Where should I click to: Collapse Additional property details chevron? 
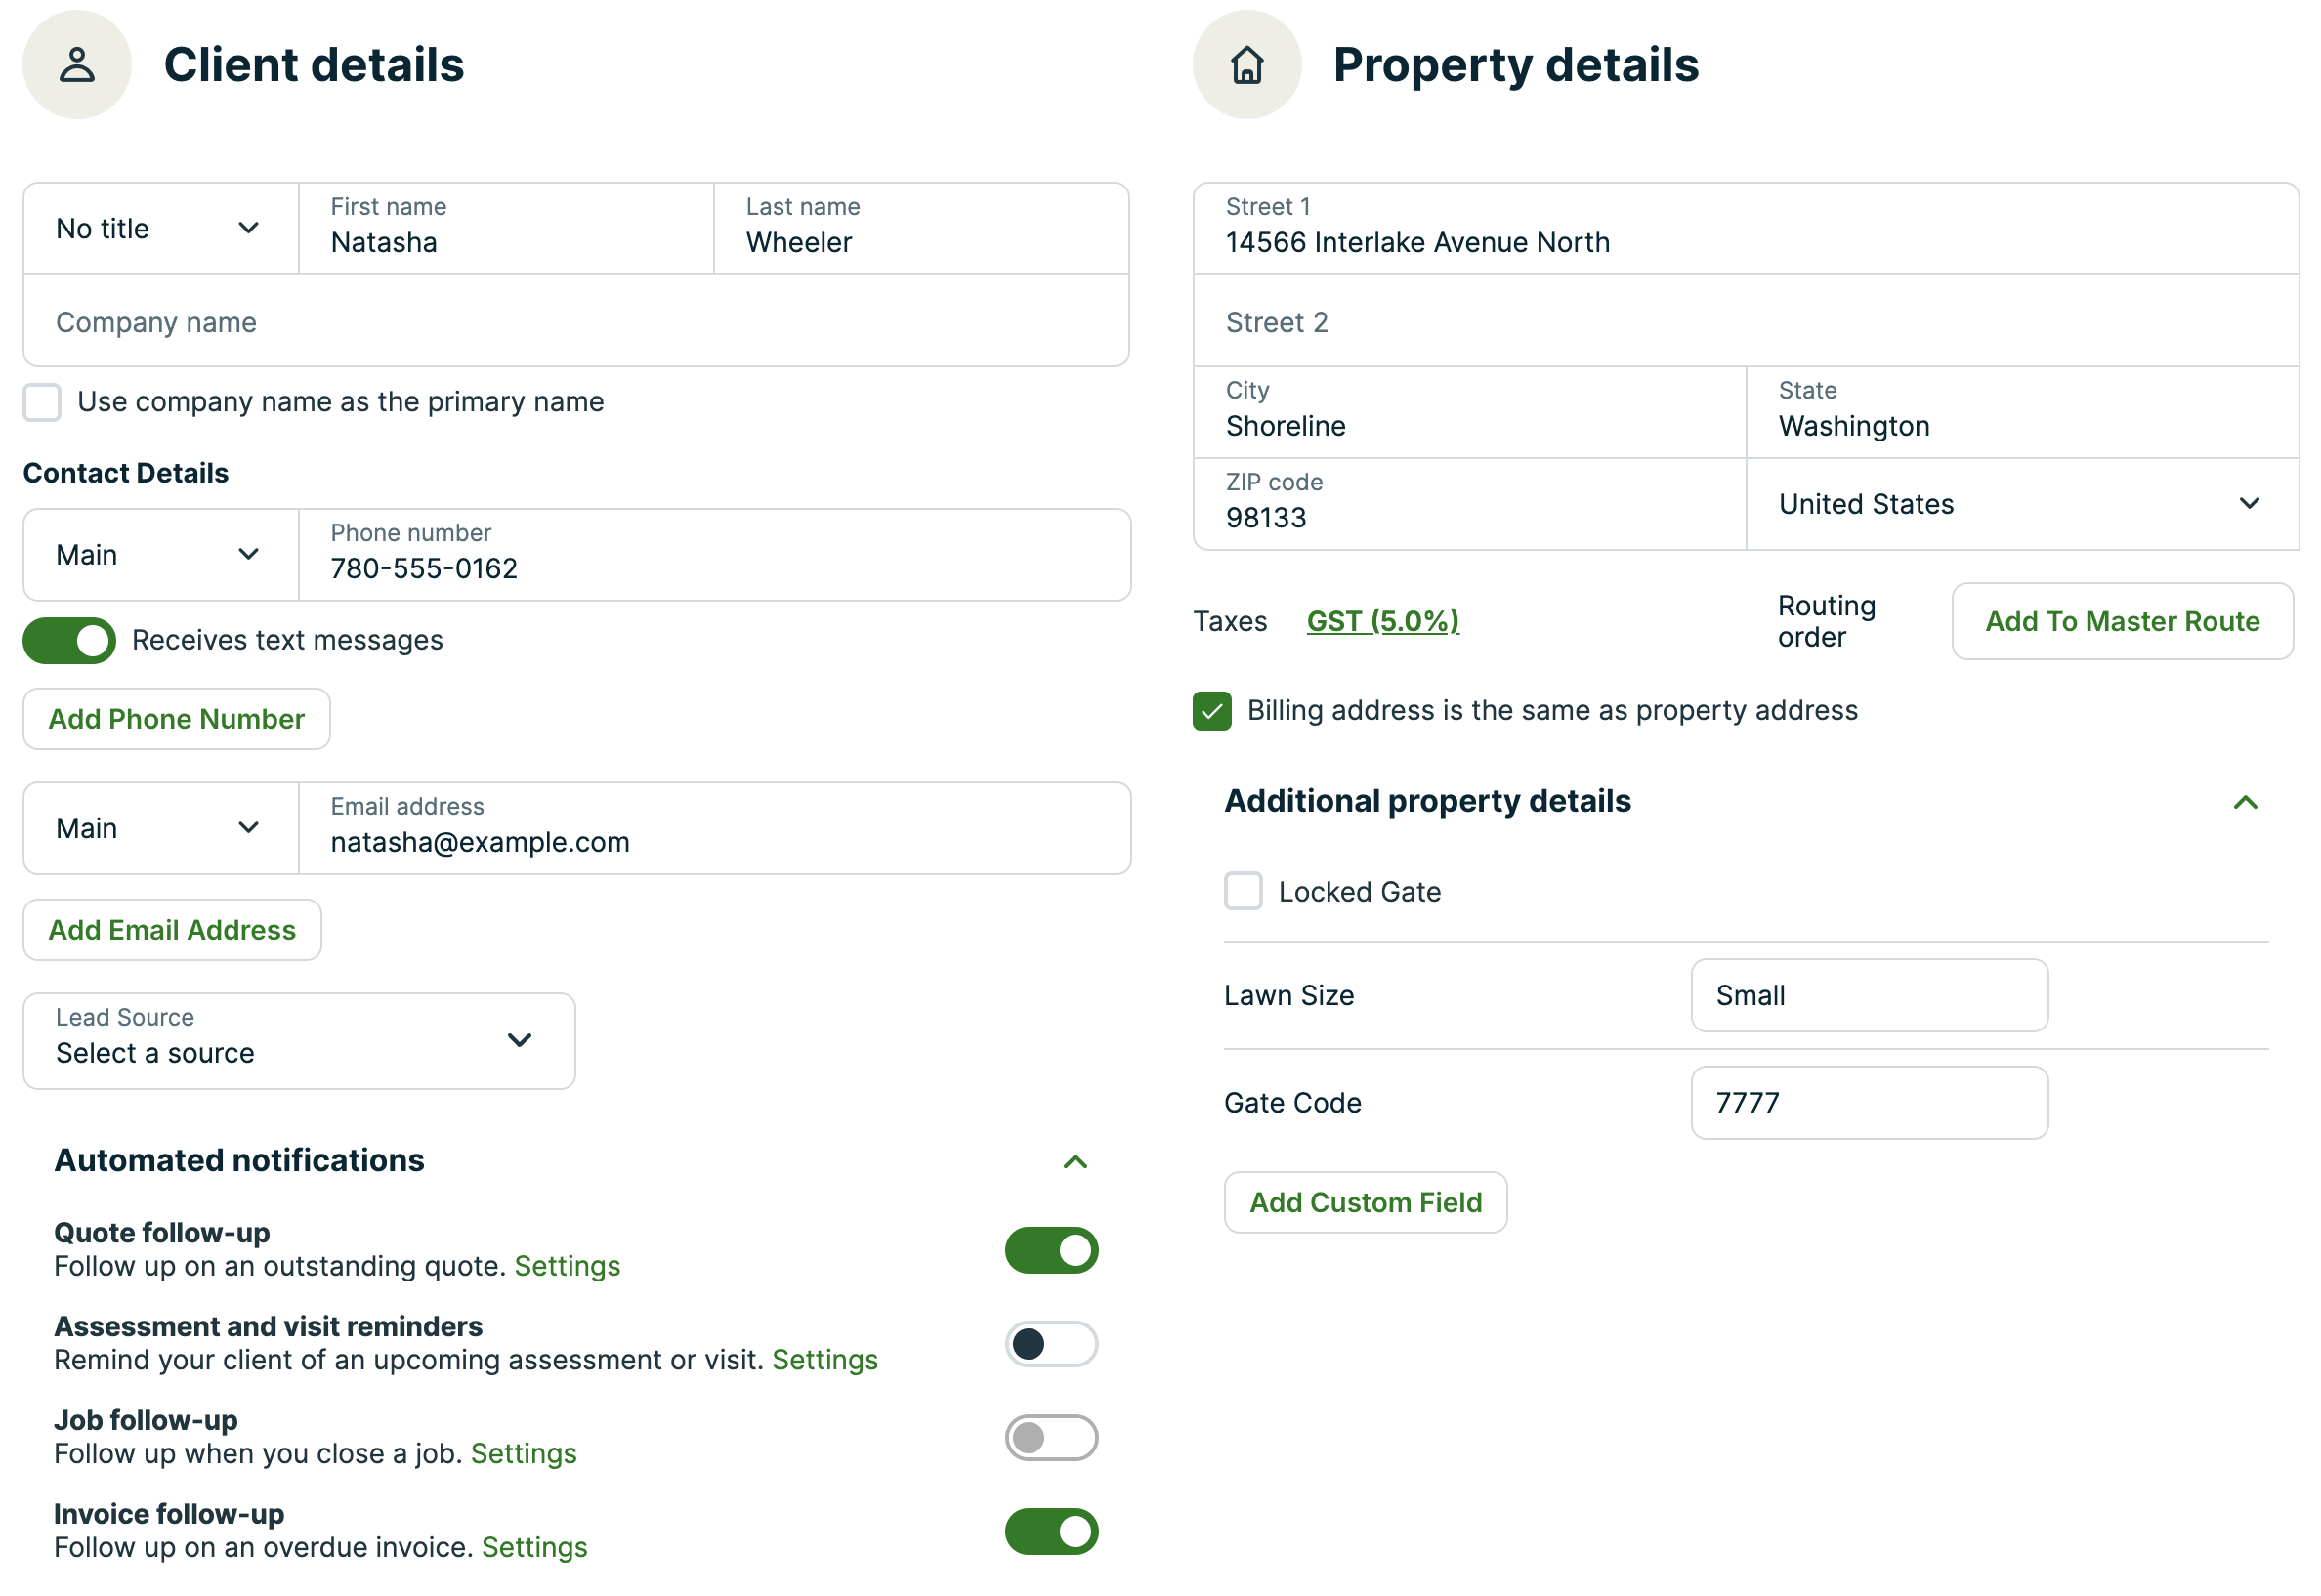click(x=2243, y=802)
